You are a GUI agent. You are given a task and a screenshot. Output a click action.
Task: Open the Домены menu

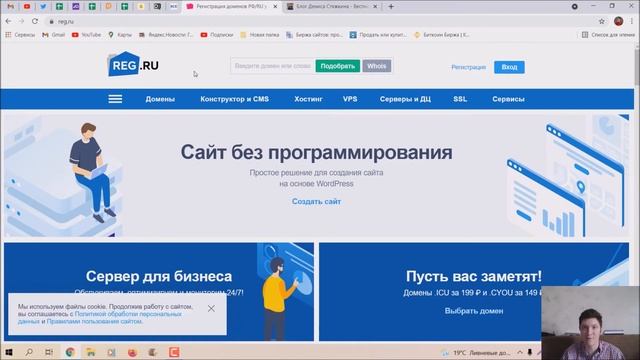160,99
